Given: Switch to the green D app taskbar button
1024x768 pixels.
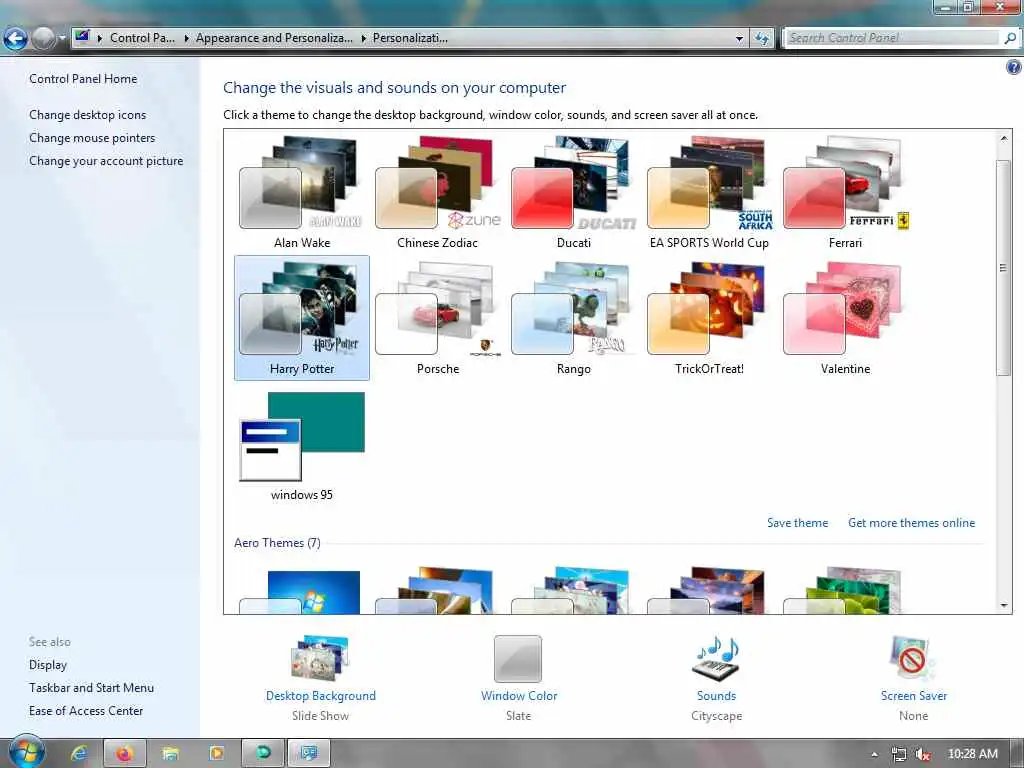Looking at the screenshot, I should pyautogui.click(x=263, y=754).
